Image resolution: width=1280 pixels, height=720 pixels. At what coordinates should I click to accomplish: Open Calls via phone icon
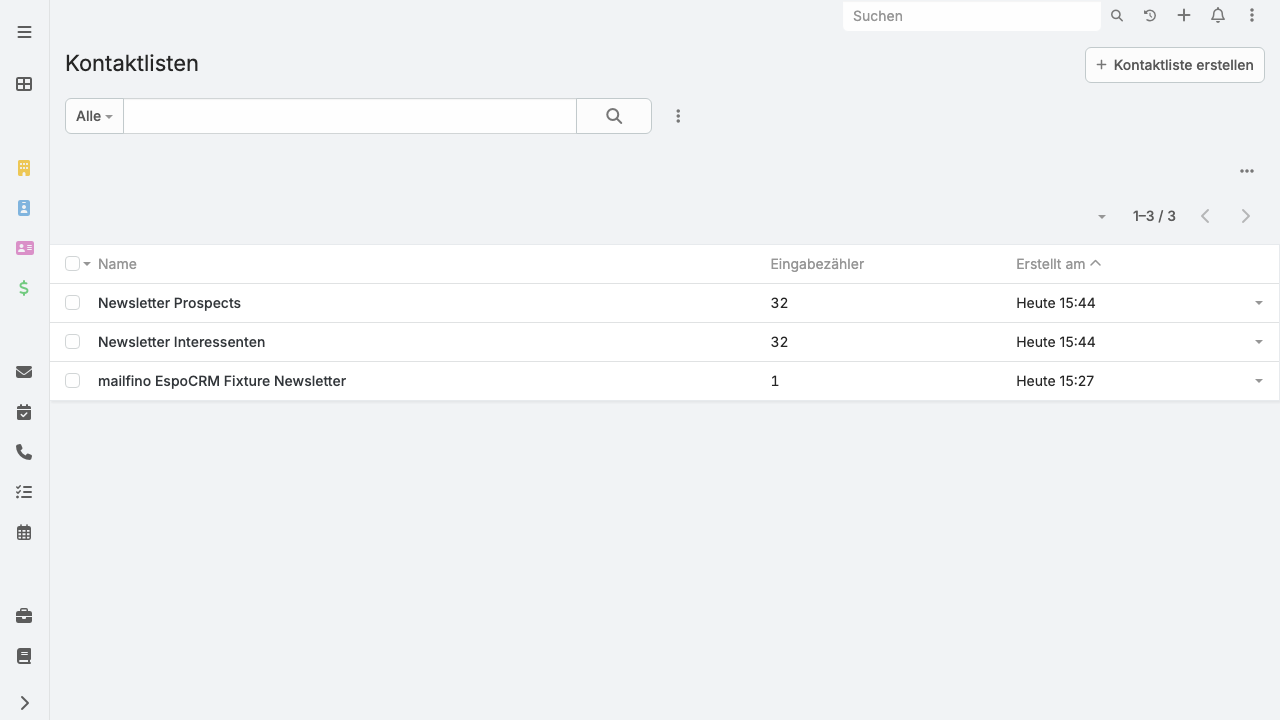click(24, 452)
